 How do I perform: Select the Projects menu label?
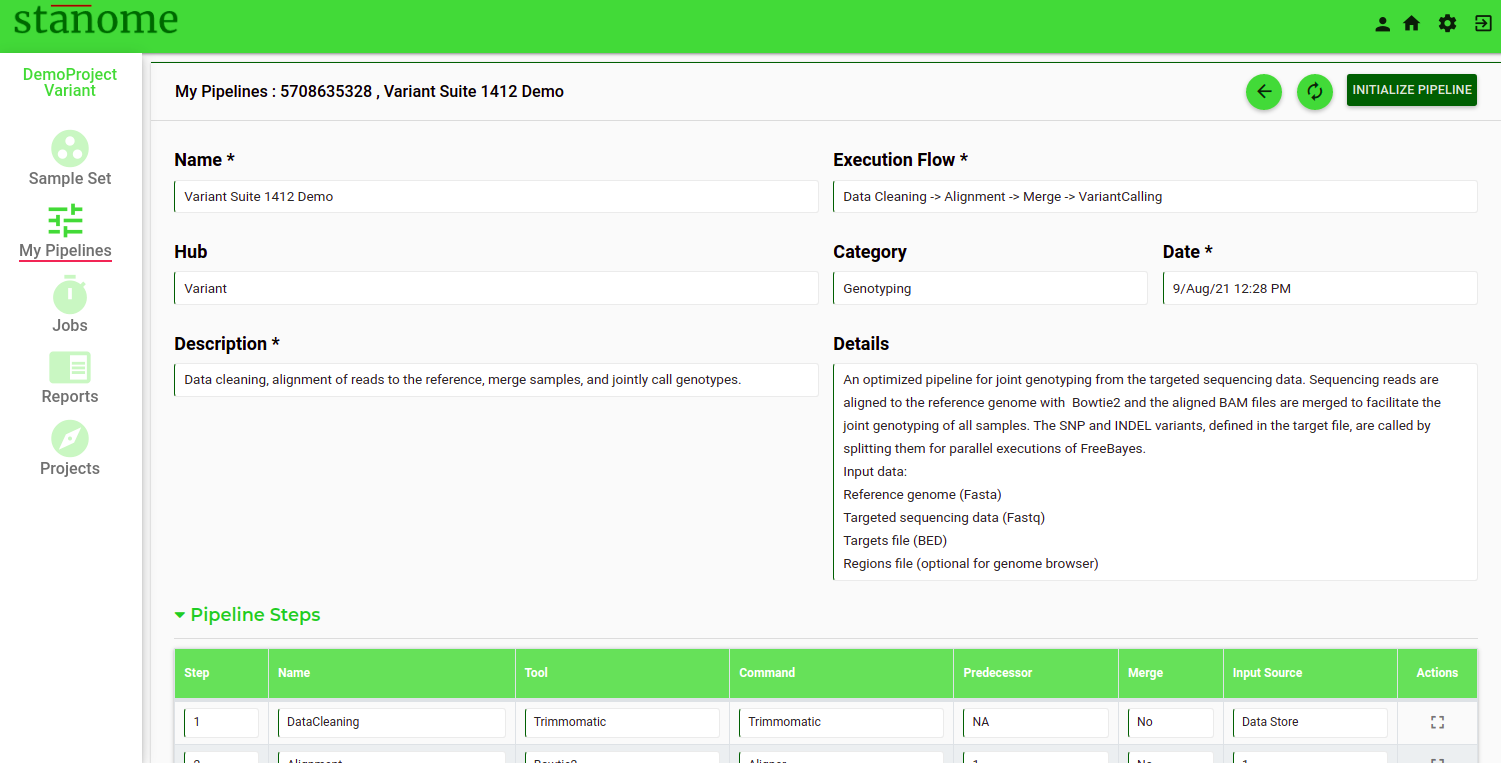tap(70, 469)
